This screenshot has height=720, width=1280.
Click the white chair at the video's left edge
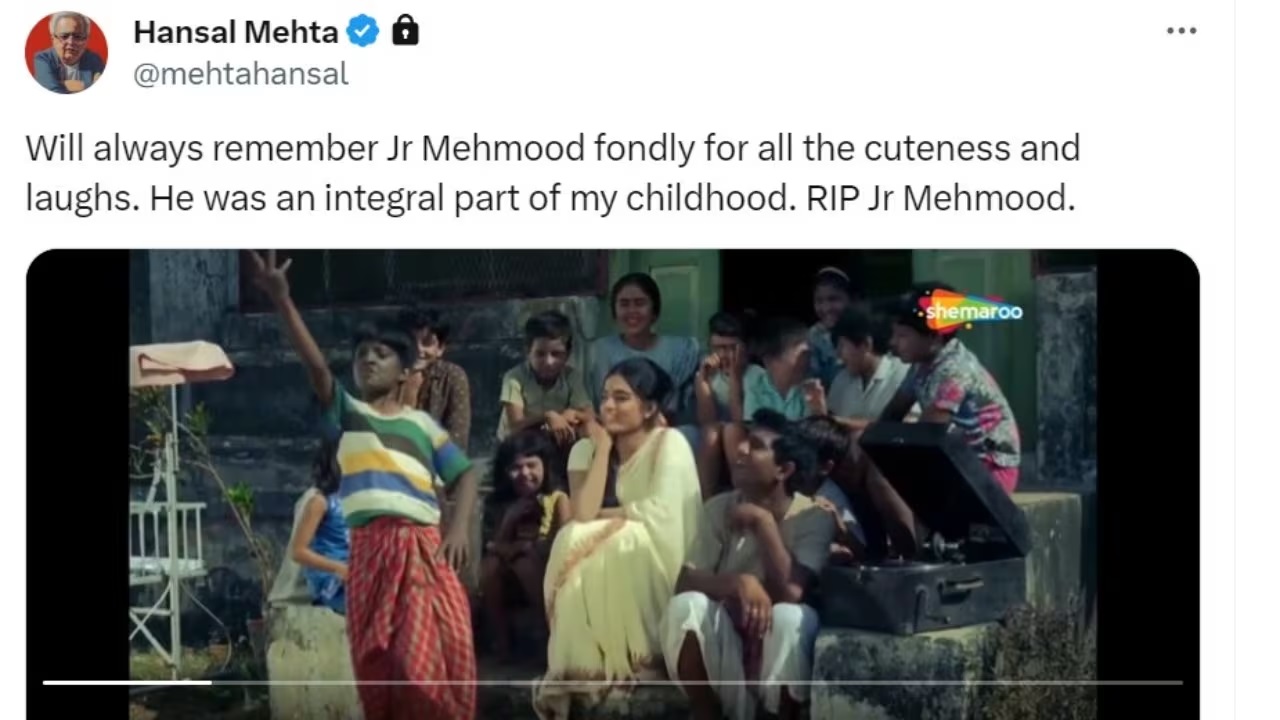(x=167, y=560)
